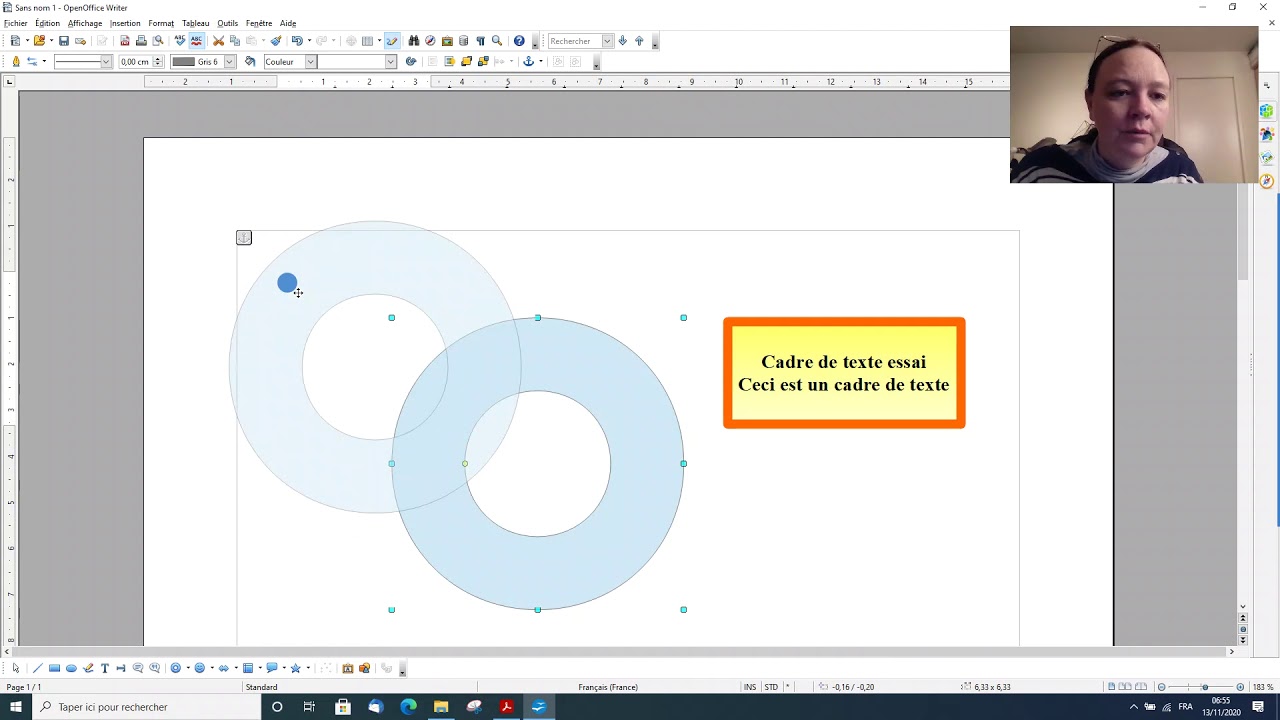Select the Line drawing tool
The image size is (1280, 720).
click(38, 668)
